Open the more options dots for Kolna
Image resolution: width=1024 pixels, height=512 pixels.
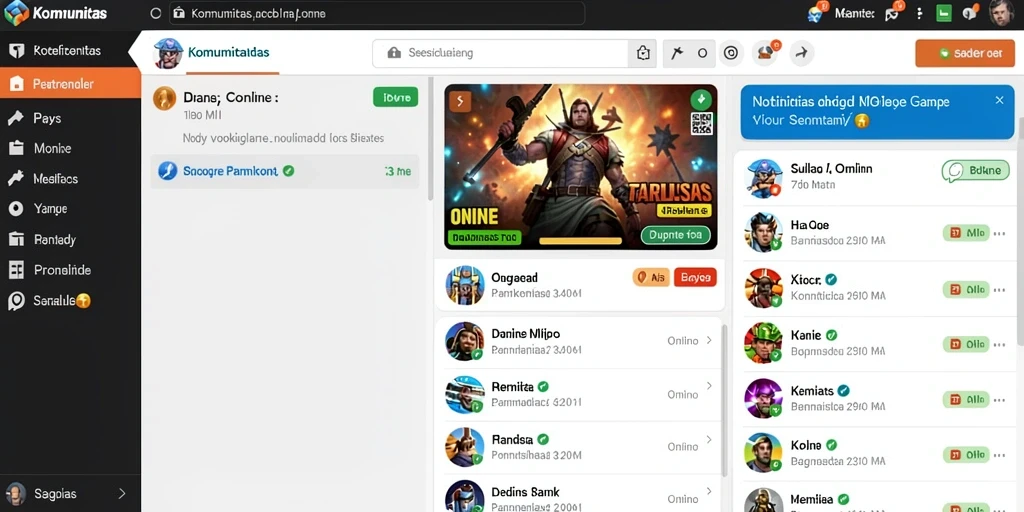coord(1000,455)
